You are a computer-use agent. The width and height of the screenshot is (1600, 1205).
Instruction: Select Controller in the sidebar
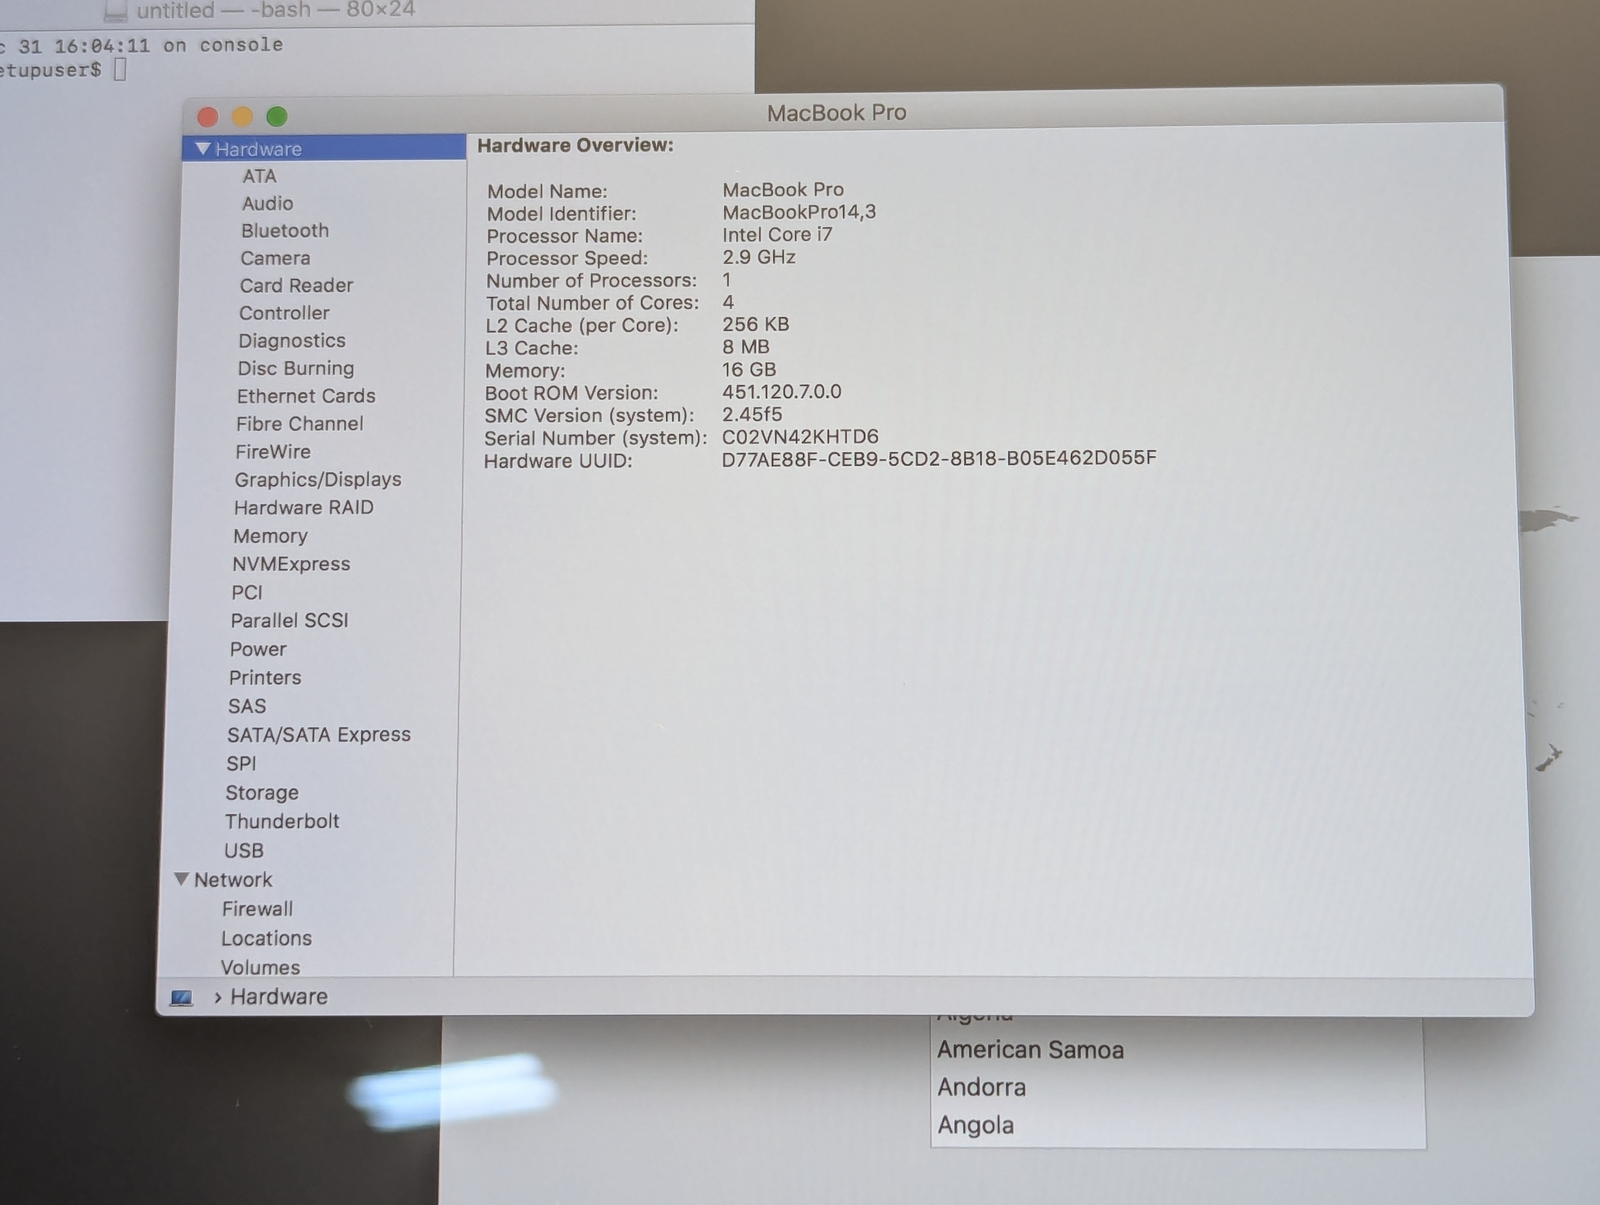tap(284, 313)
